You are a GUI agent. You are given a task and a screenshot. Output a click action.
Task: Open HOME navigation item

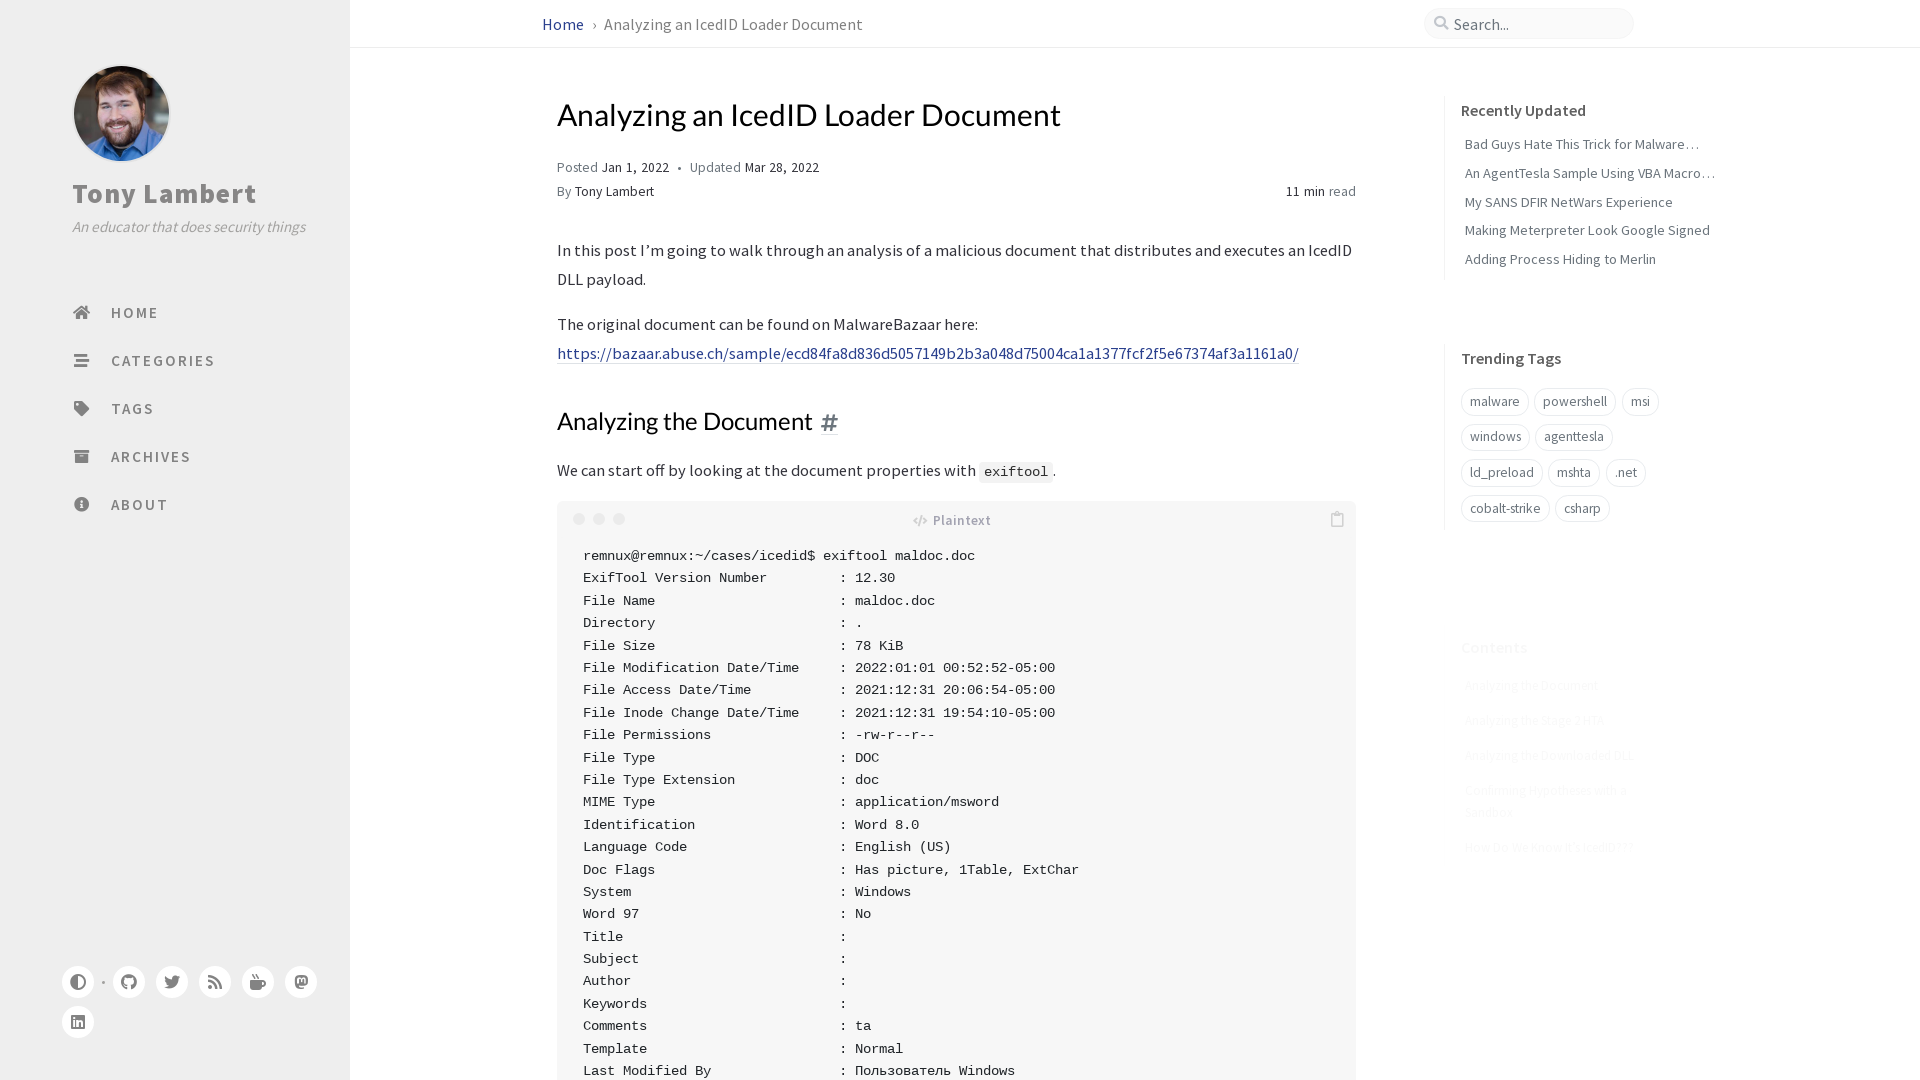135,313
